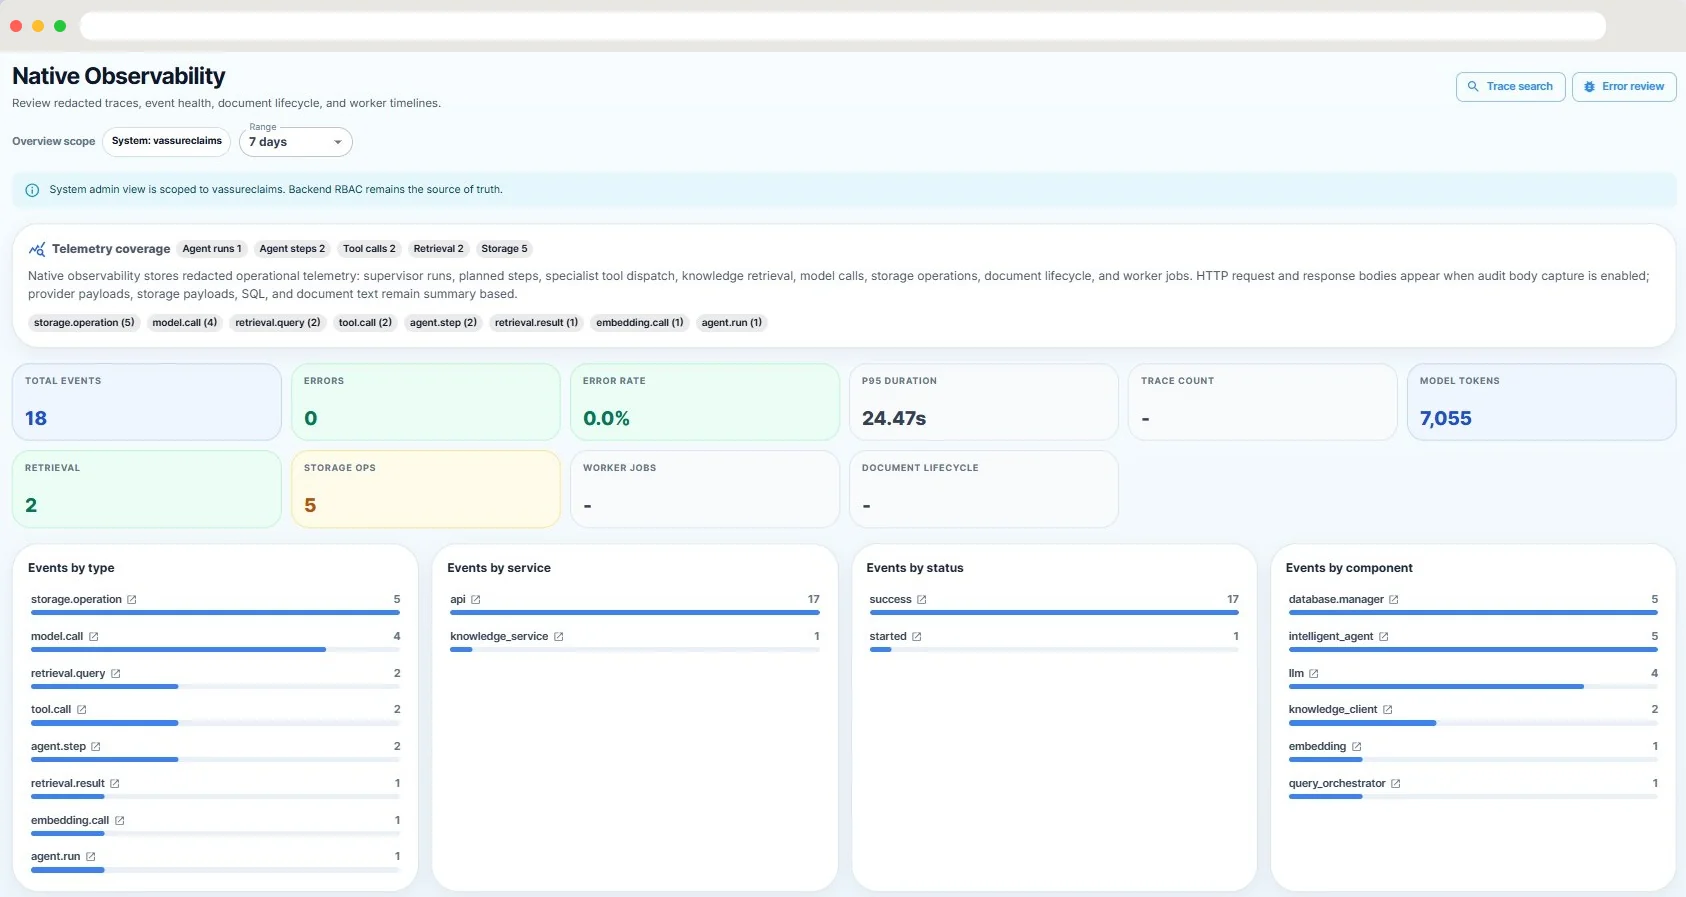Click magnifier icon in Trace search button

coord(1473,87)
